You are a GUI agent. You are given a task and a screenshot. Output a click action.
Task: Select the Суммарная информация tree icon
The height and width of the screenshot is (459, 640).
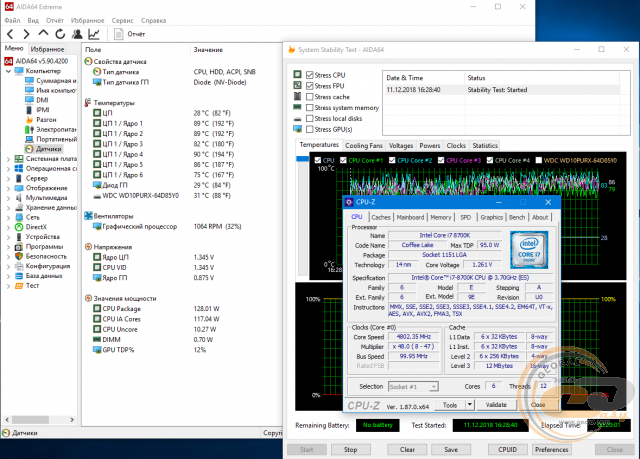29,81
